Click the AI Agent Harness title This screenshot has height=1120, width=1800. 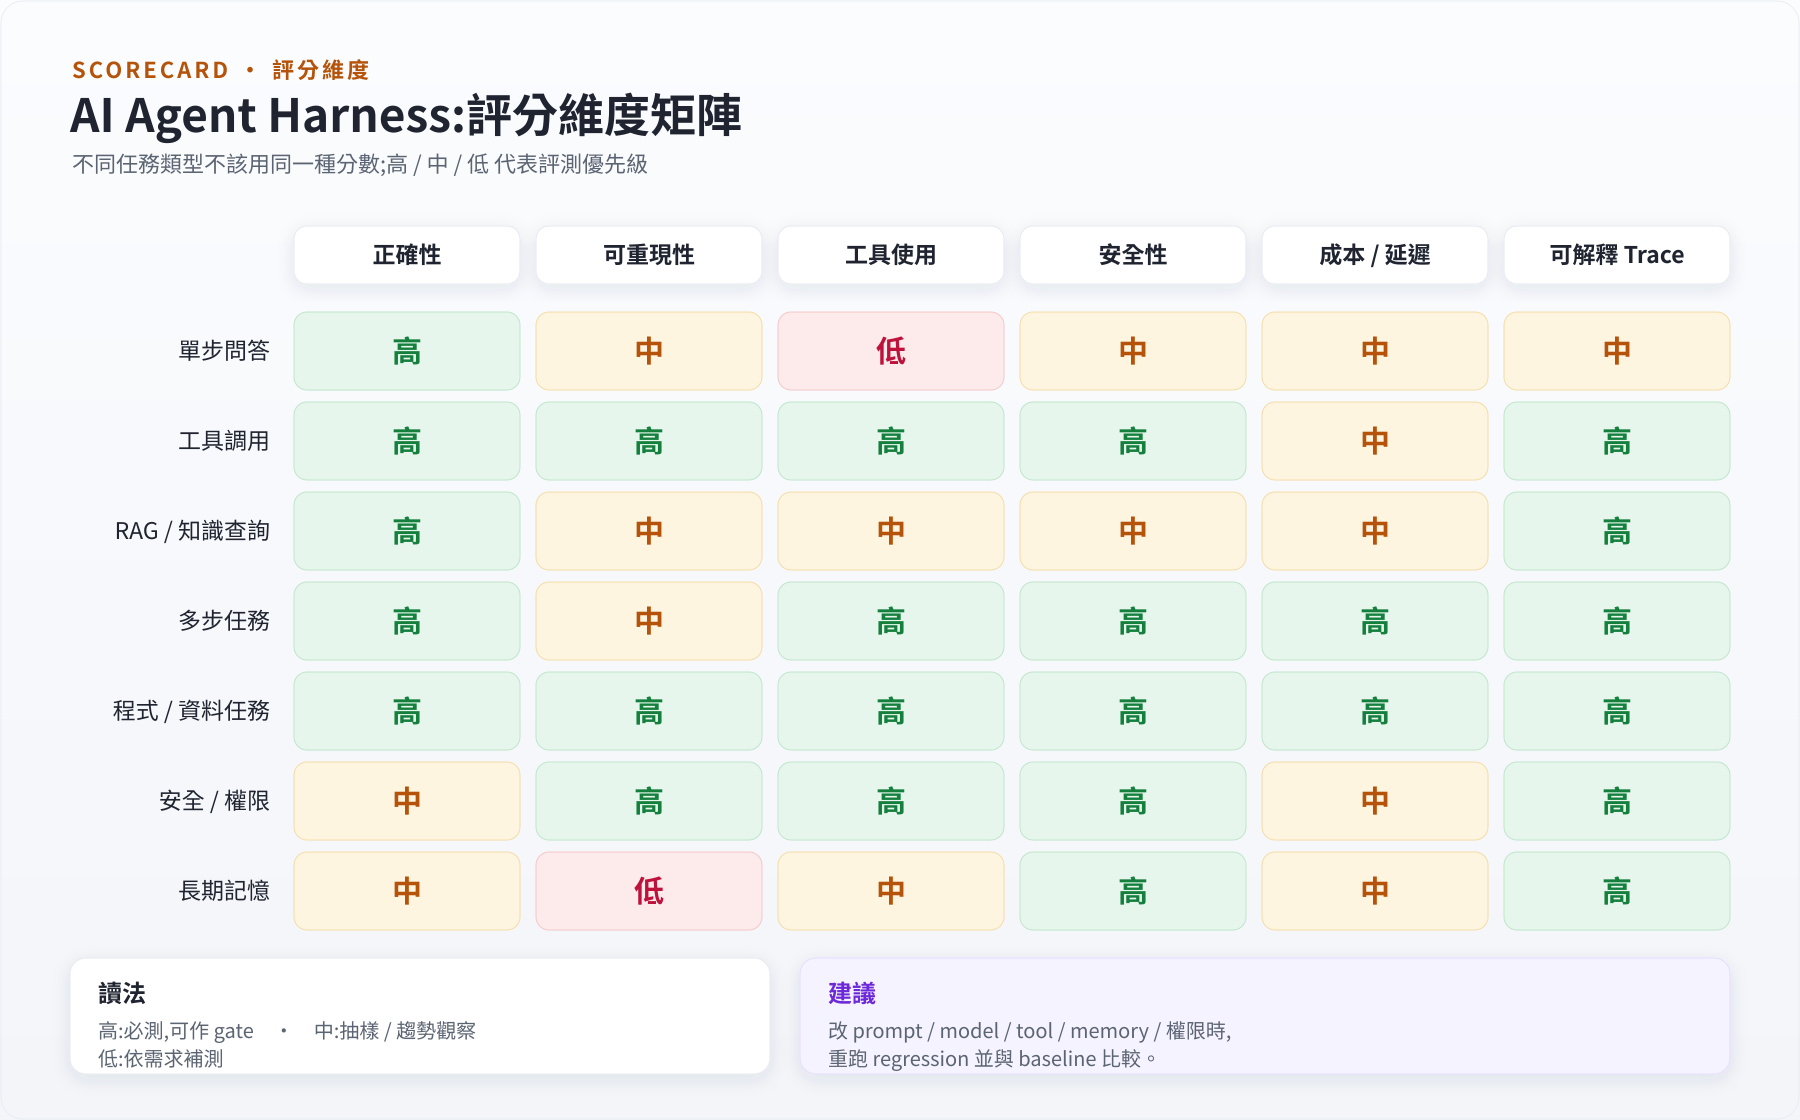[405, 115]
